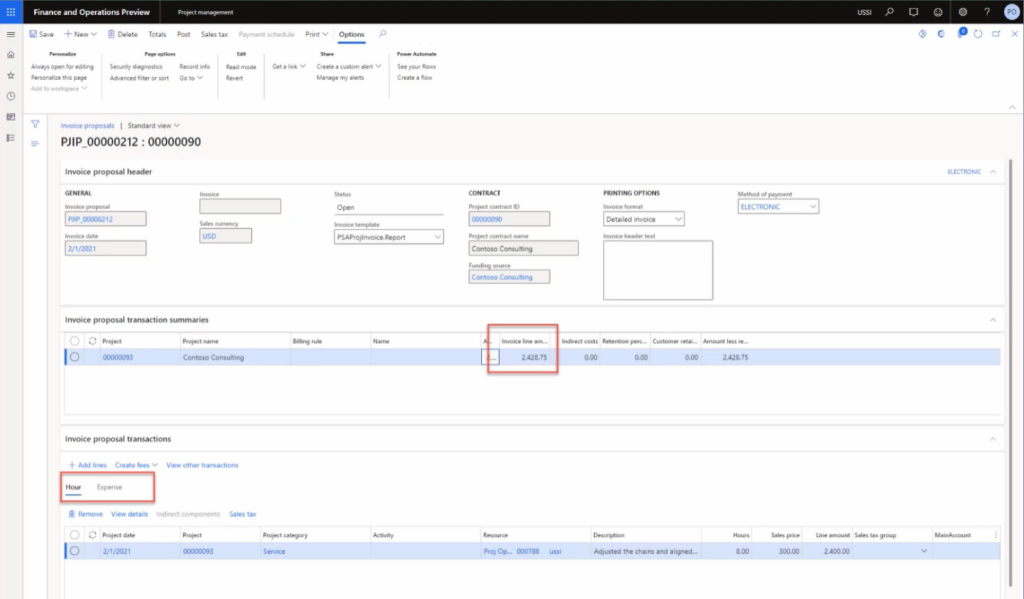Expand the navigation pane hamburger icon

[11, 34]
